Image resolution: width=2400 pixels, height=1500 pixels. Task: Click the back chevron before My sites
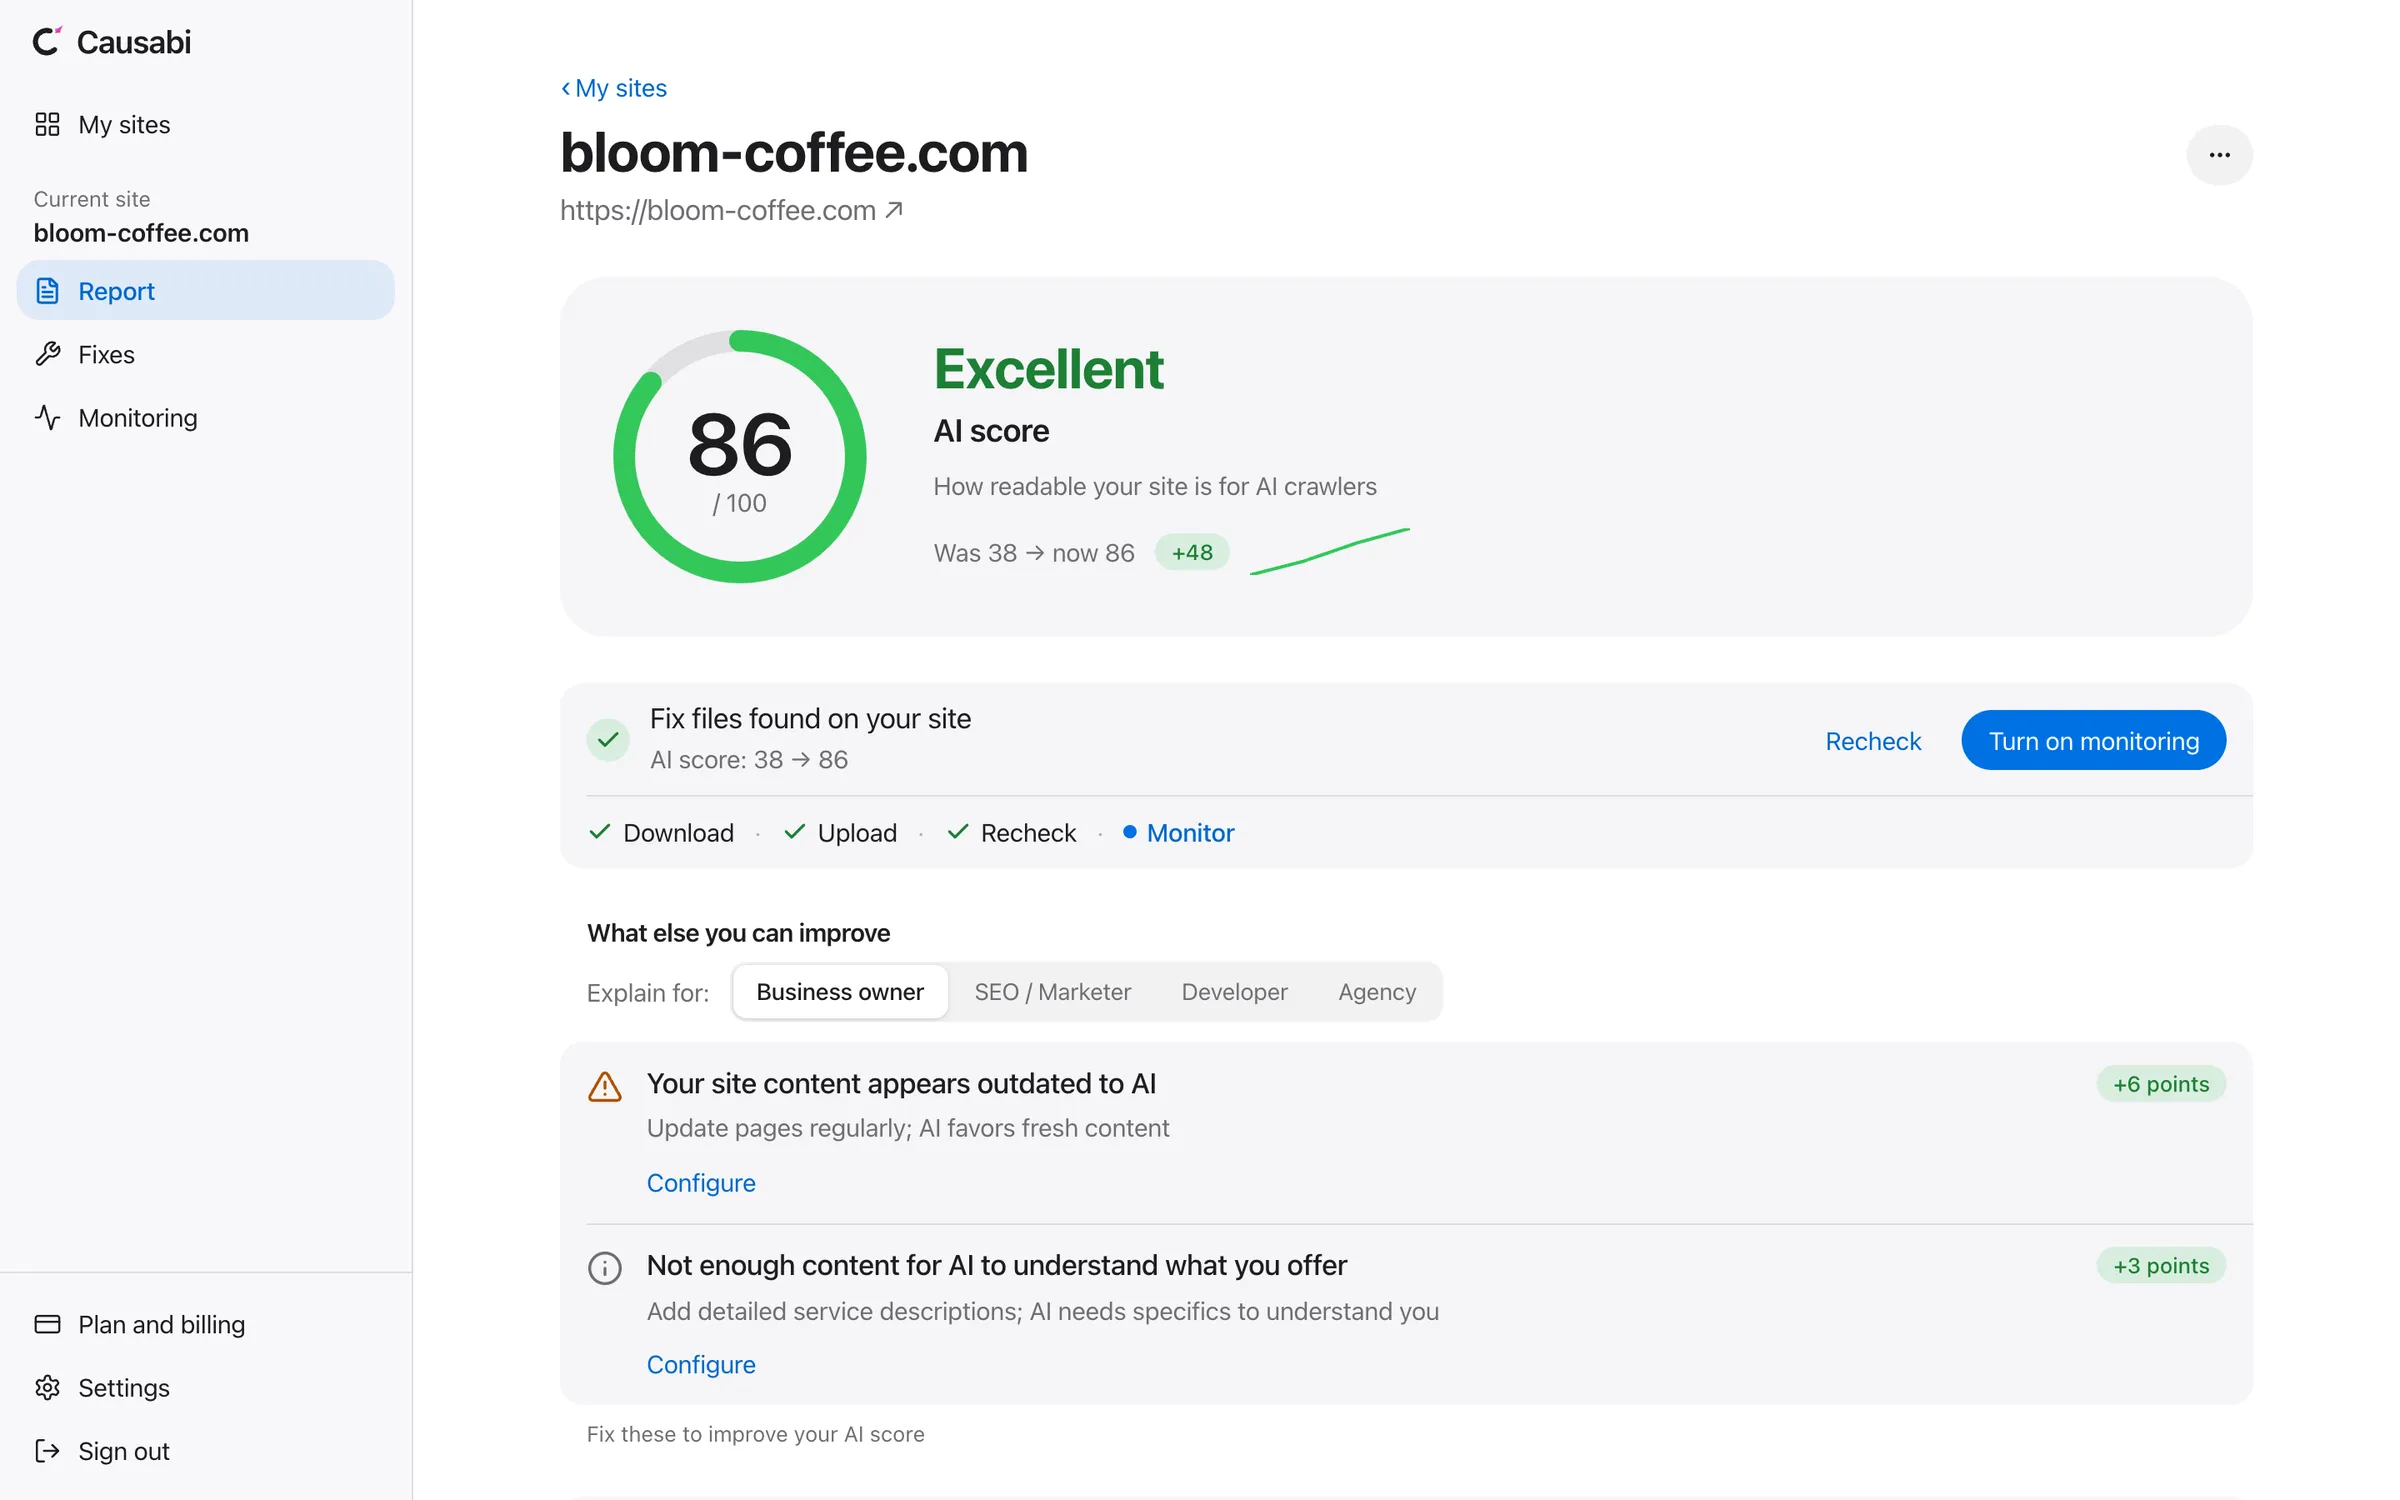(x=566, y=88)
